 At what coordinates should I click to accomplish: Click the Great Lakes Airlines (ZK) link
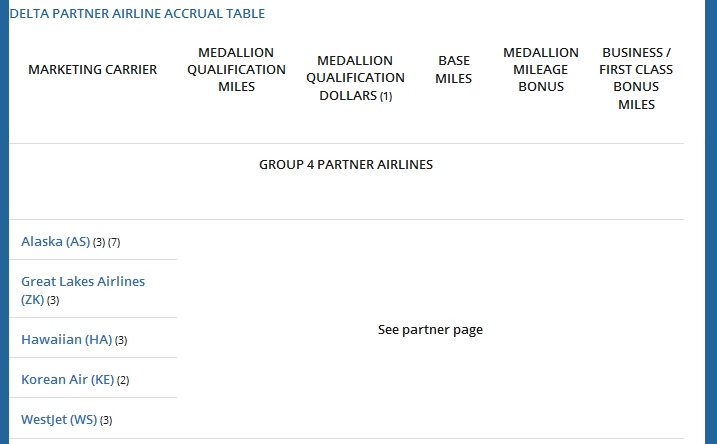tap(82, 282)
